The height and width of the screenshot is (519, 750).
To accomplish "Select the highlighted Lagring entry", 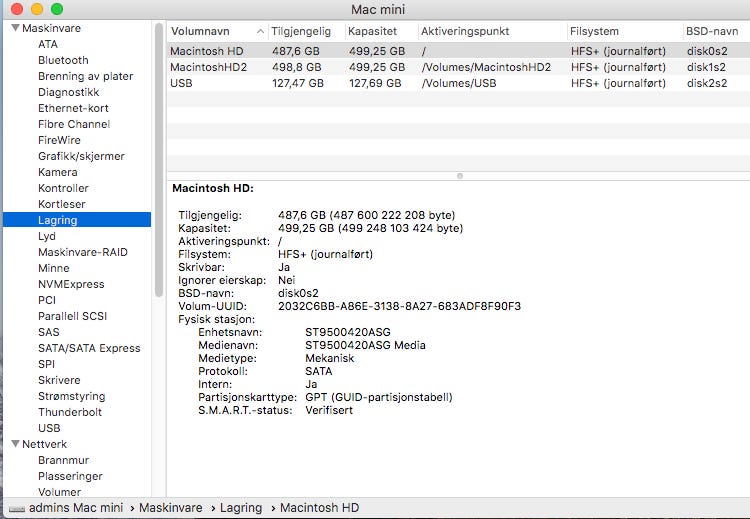I will (77, 220).
